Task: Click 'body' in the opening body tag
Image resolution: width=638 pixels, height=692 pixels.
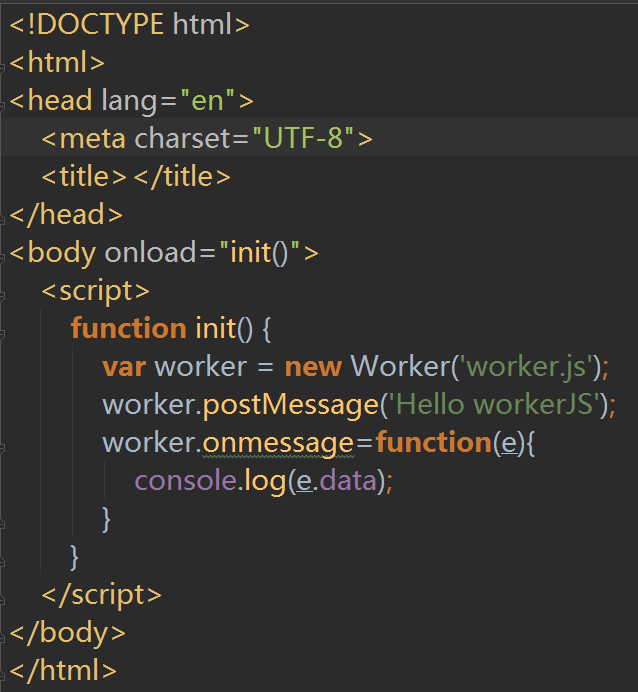Action: (x=62, y=253)
